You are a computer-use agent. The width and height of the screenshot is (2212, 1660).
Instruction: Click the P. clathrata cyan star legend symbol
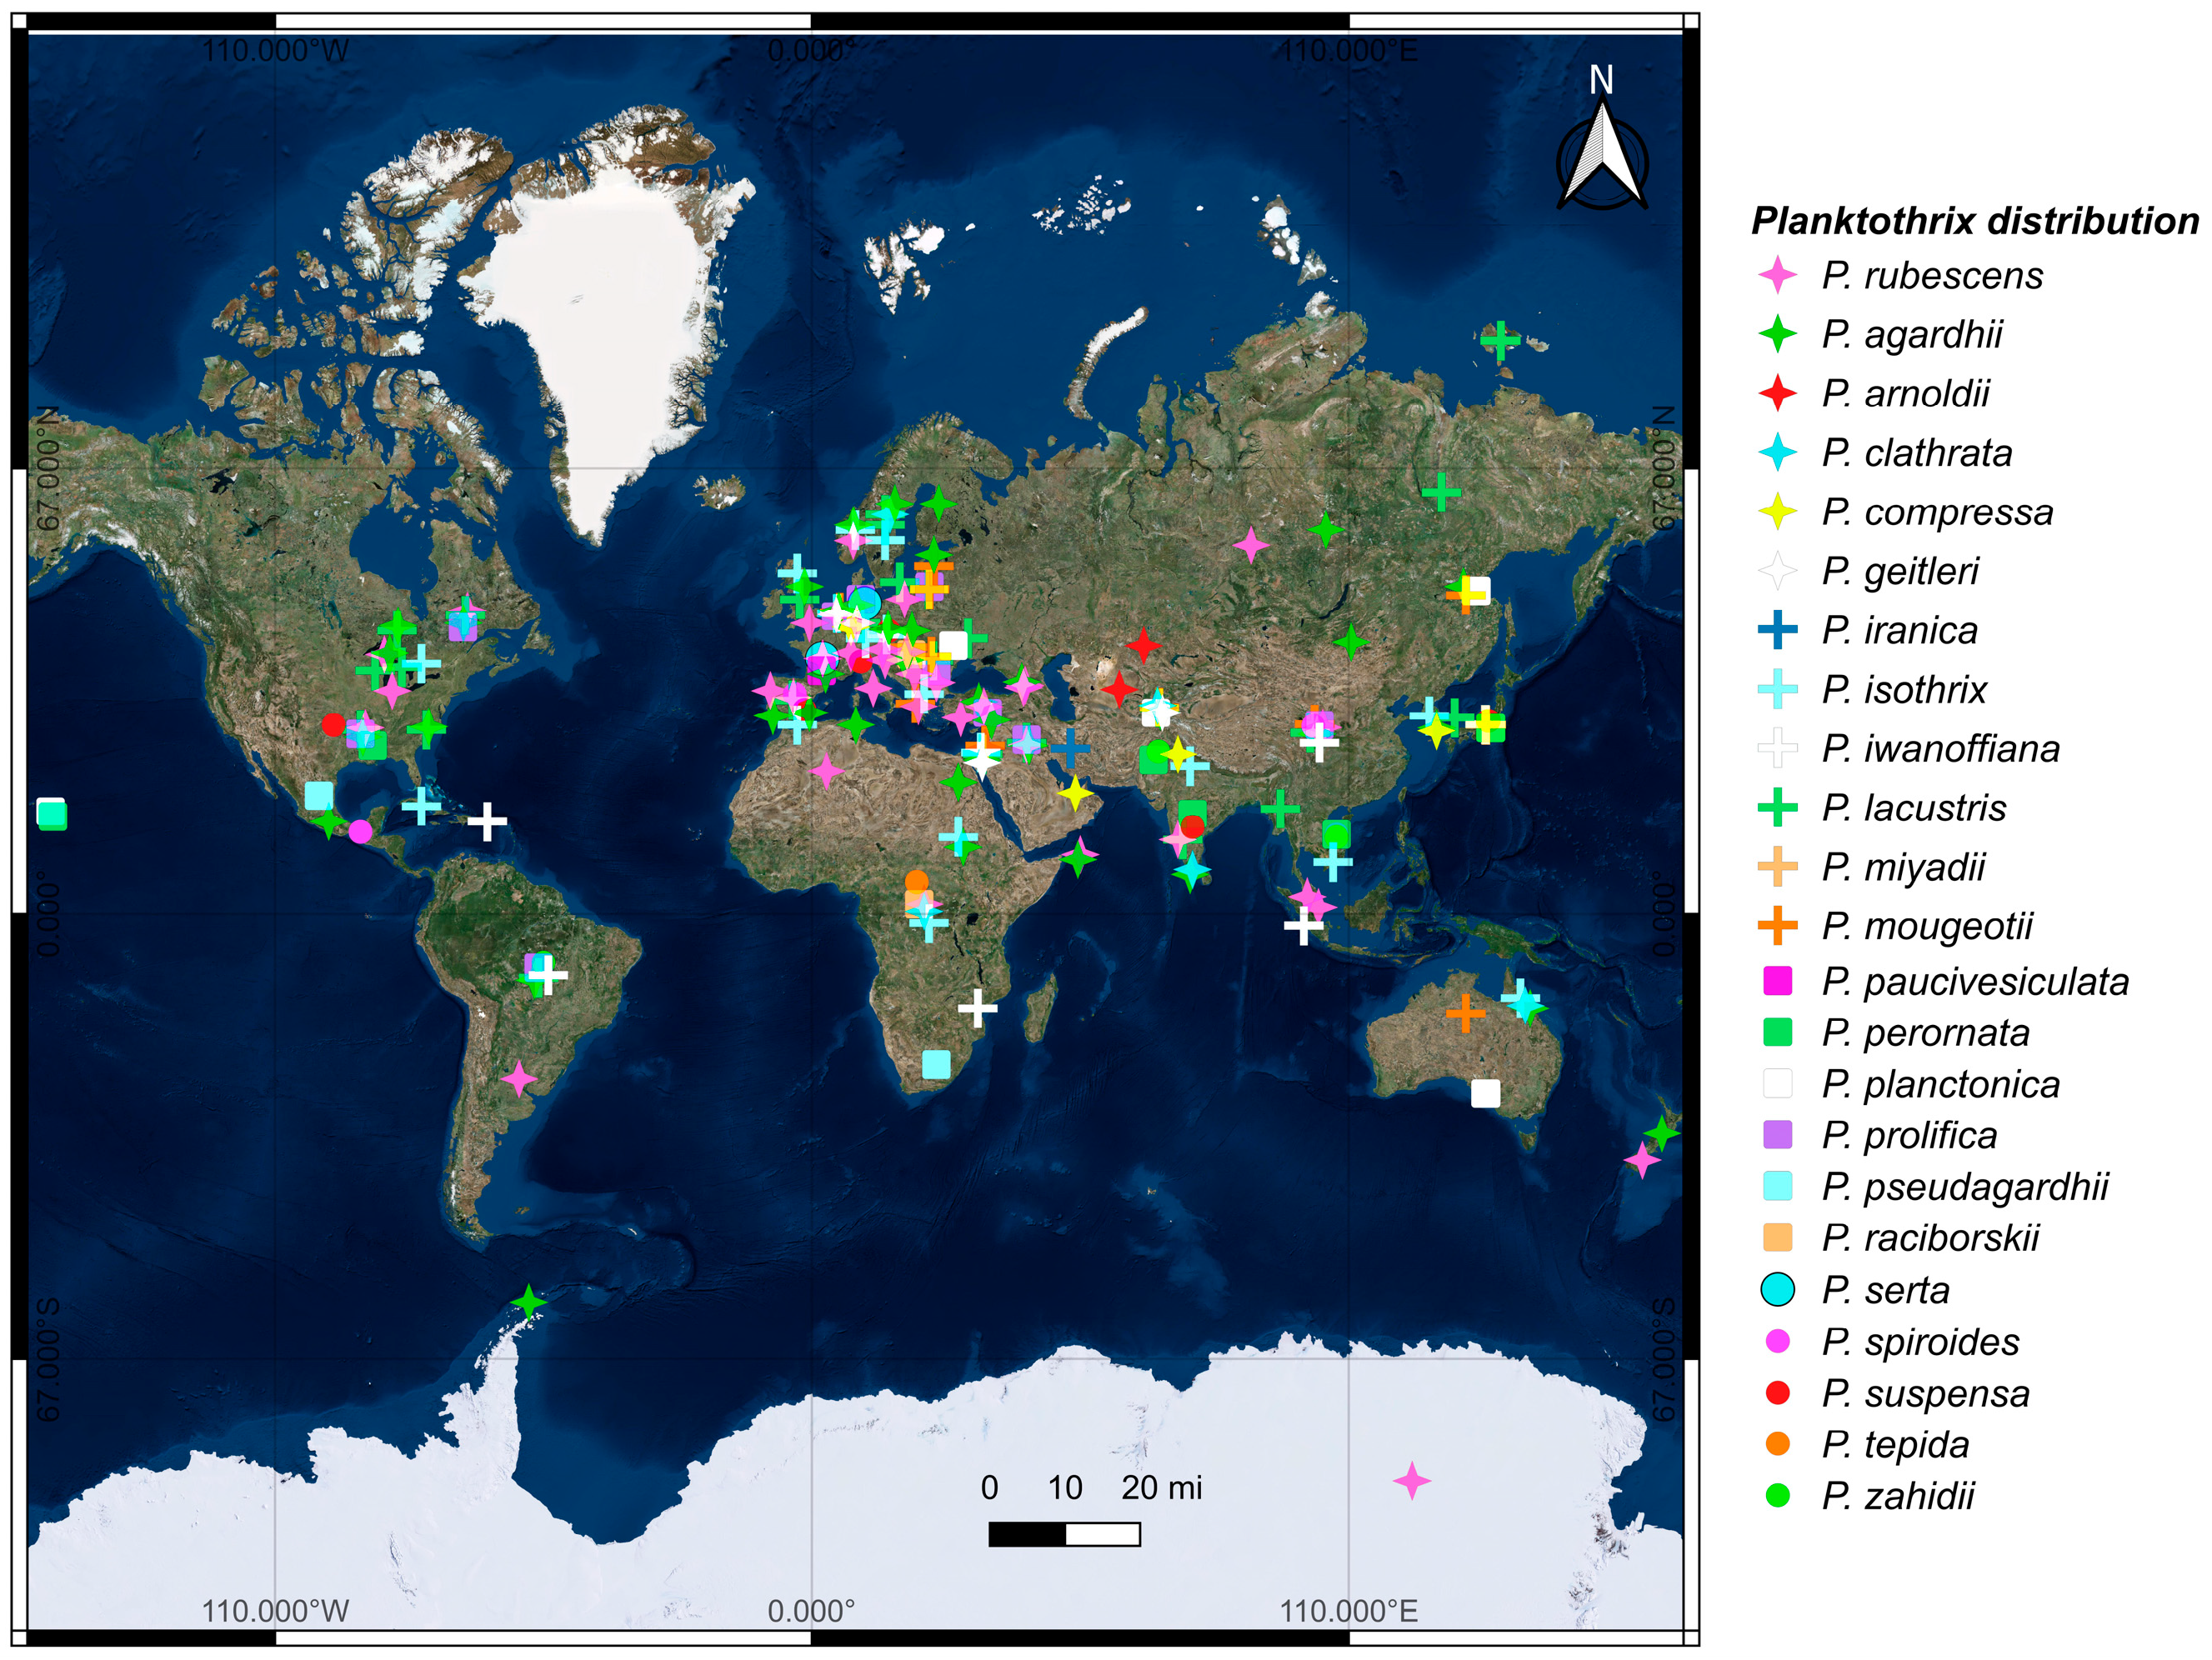[x=1777, y=452]
